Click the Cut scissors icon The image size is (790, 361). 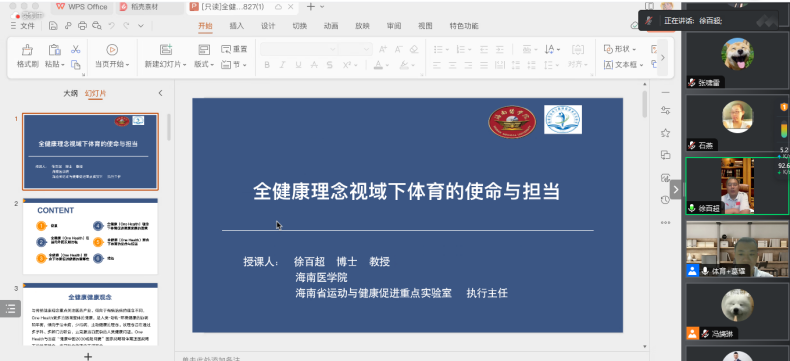coord(76,49)
